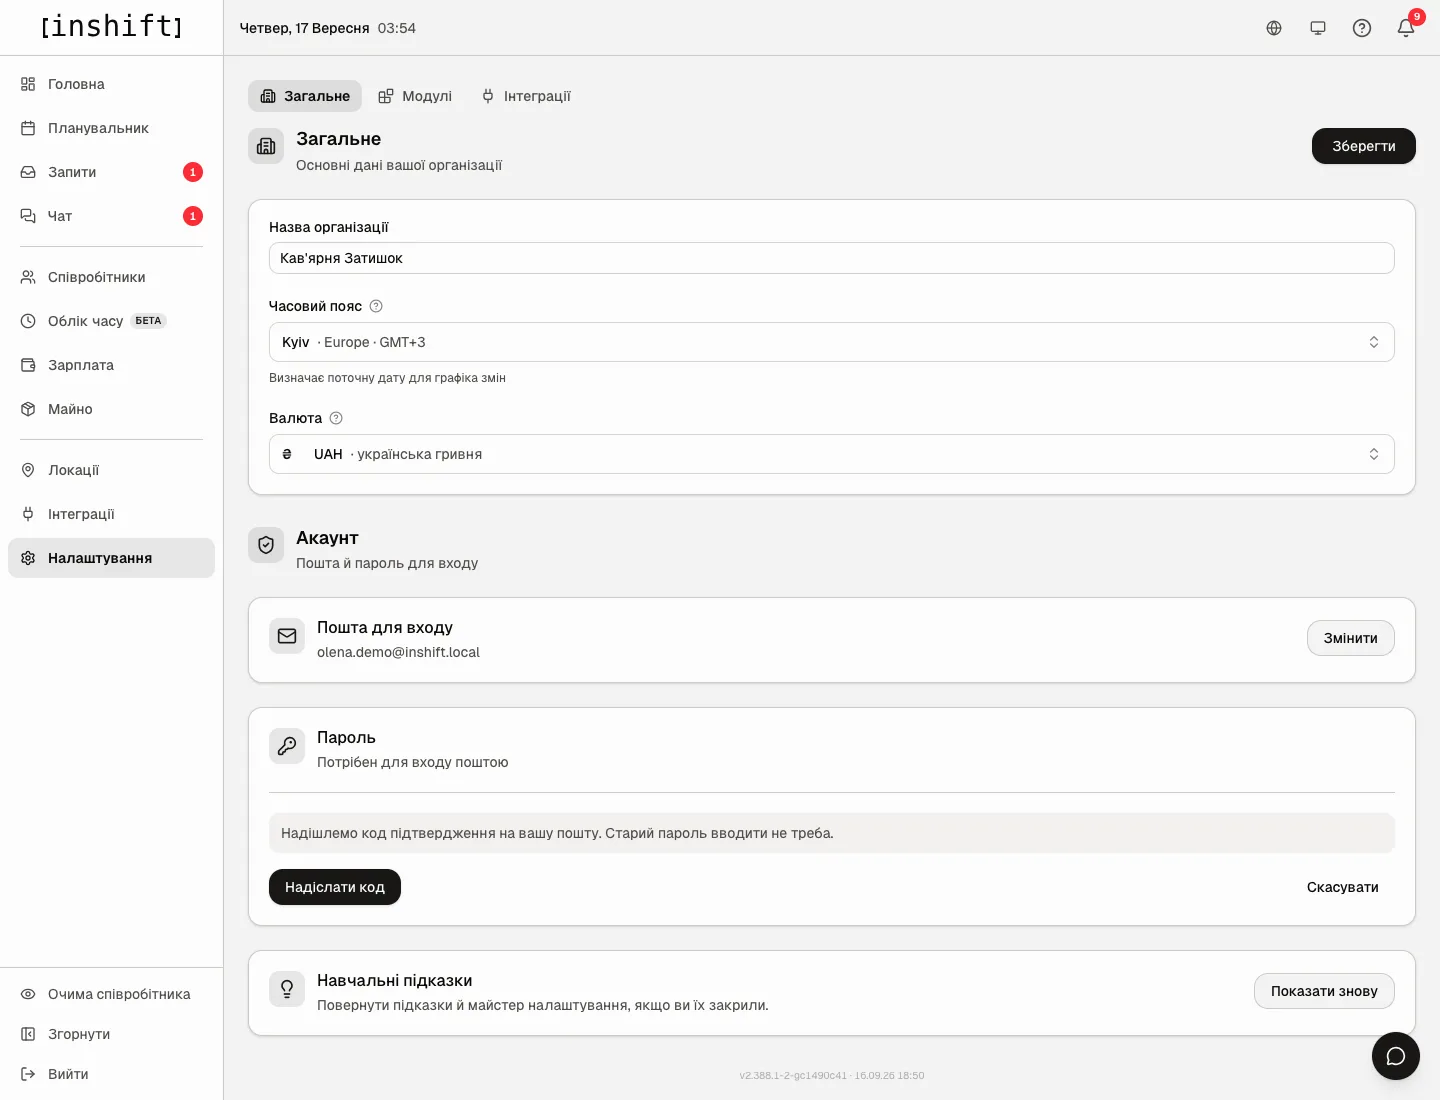Switch to the Модулі tab
1440x1100 pixels.
415,96
